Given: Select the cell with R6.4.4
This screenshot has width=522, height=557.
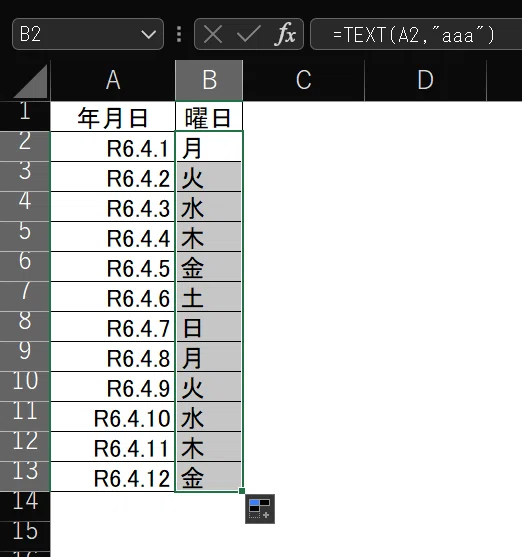Looking at the screenshot, I should click(x=113, y=237).
